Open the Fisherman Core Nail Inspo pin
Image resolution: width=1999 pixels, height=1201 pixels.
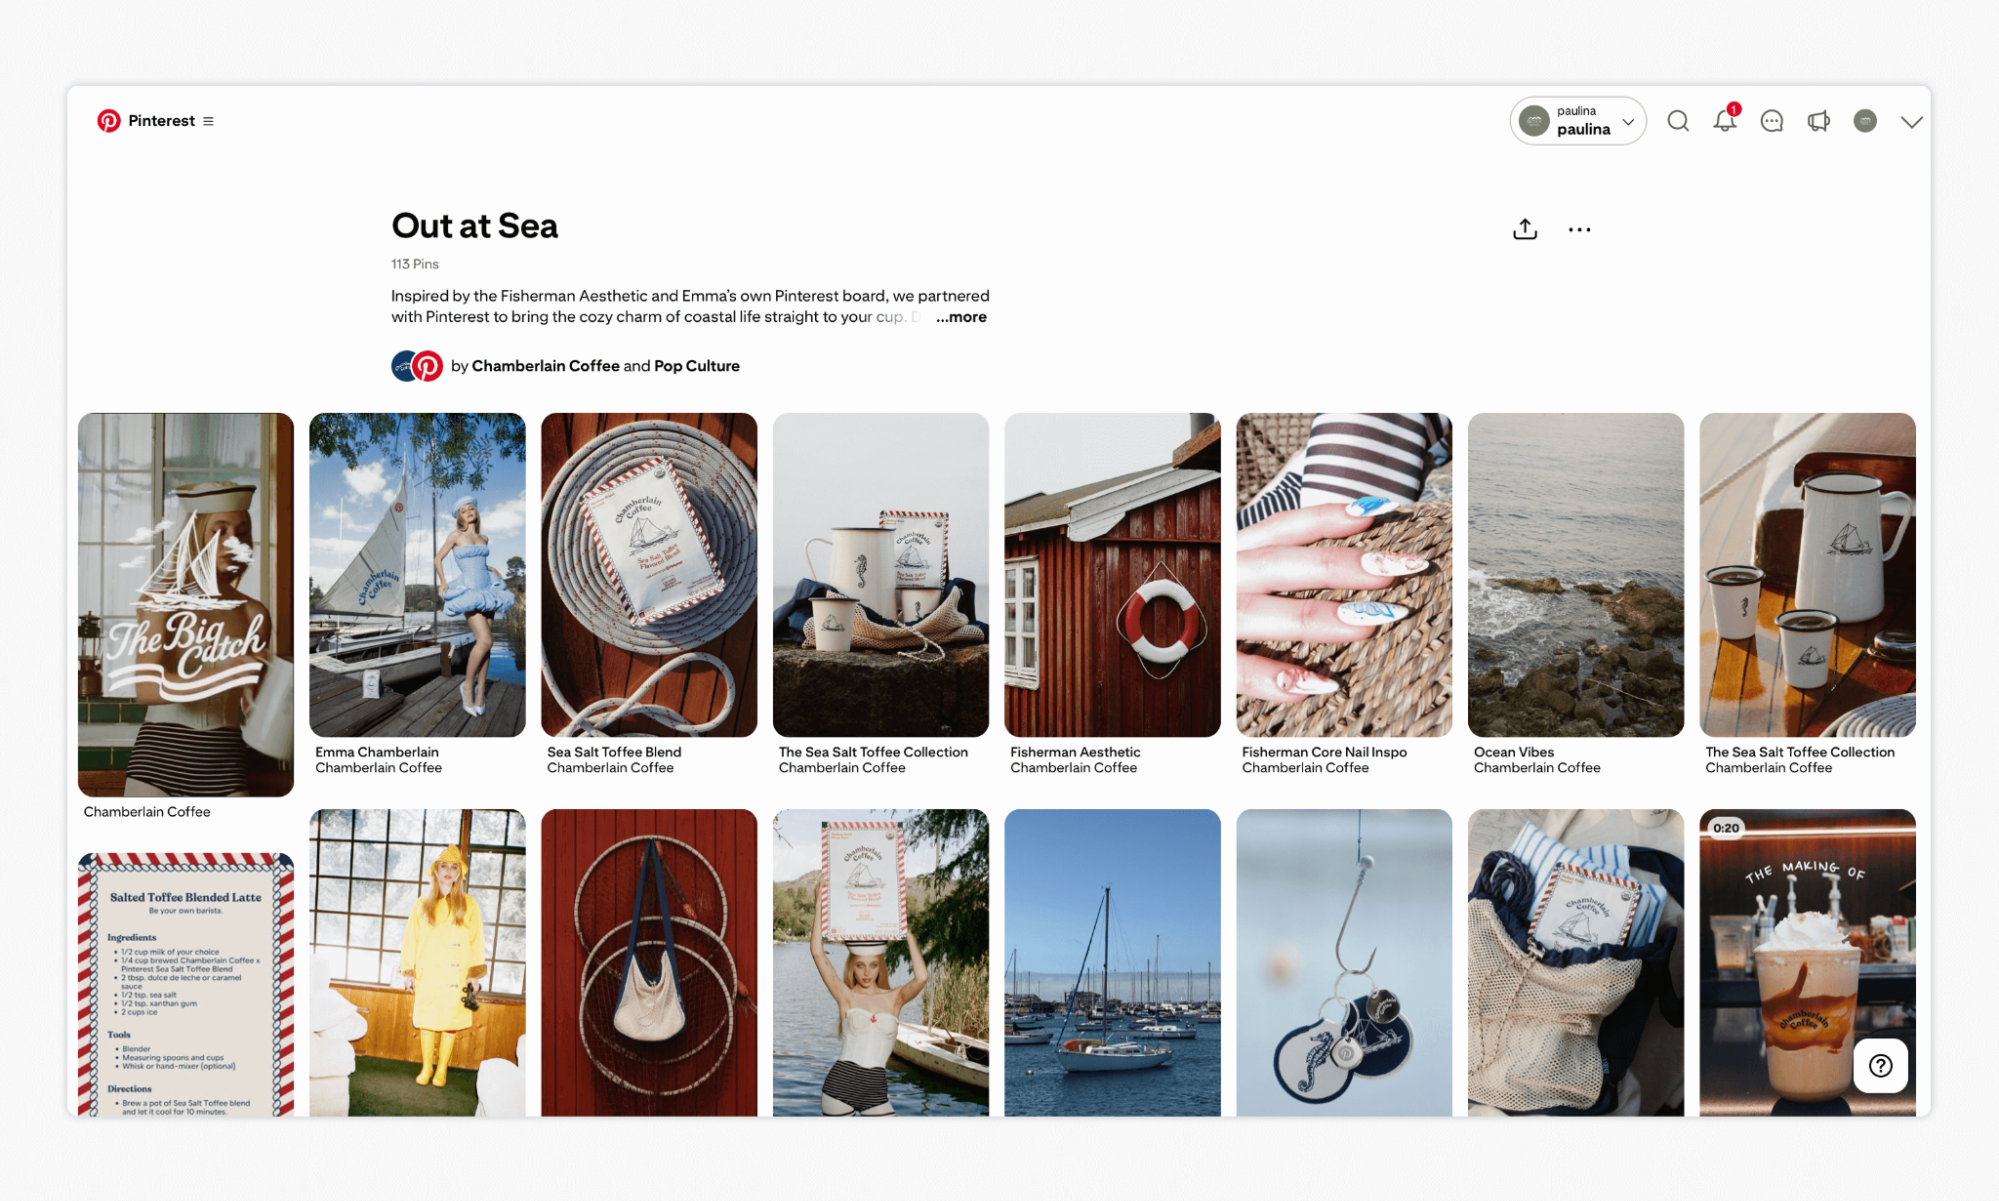pos(1344,575)
